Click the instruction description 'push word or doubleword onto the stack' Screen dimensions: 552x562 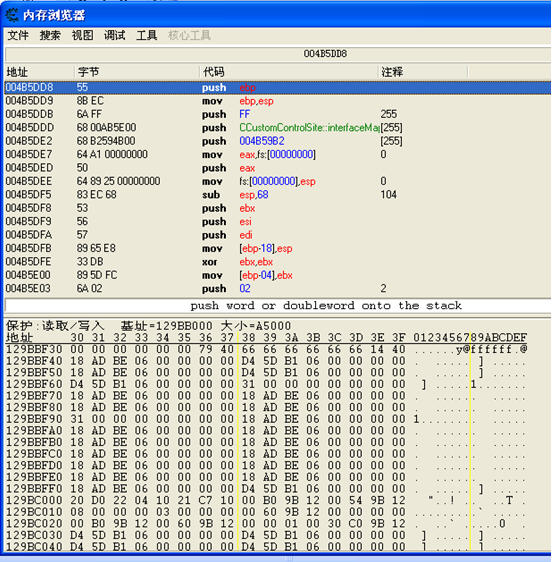[326, 306]
